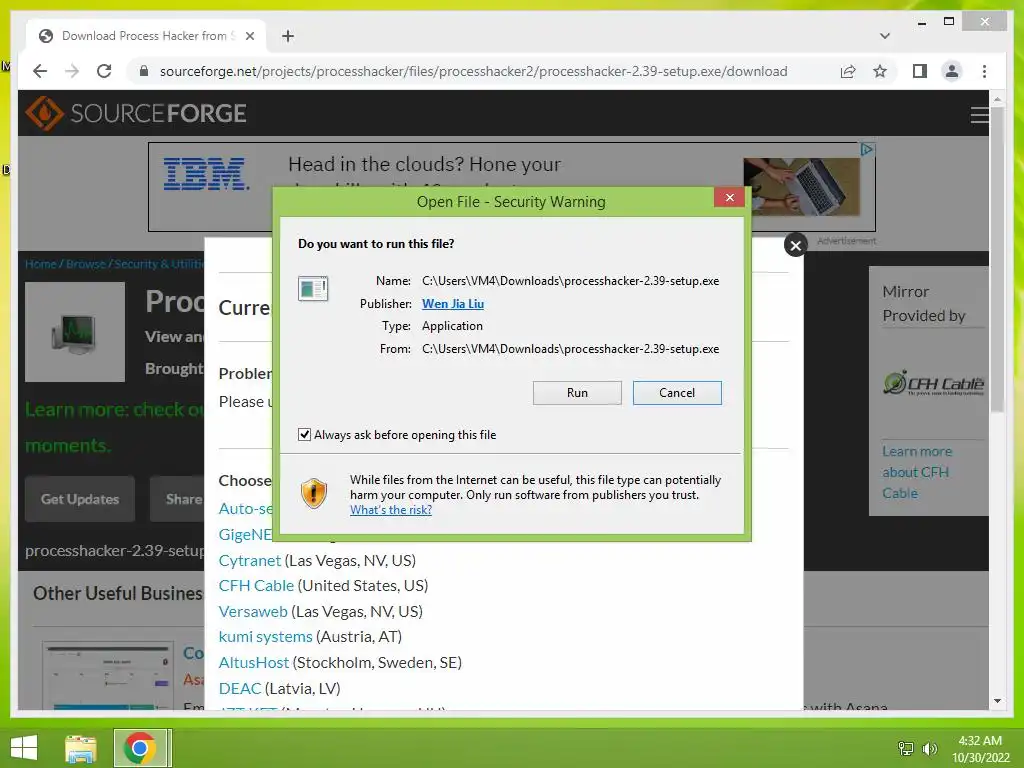Click the Process Hacker project icon
This screenshot has width=1024, height=768.
coord(74,332)
